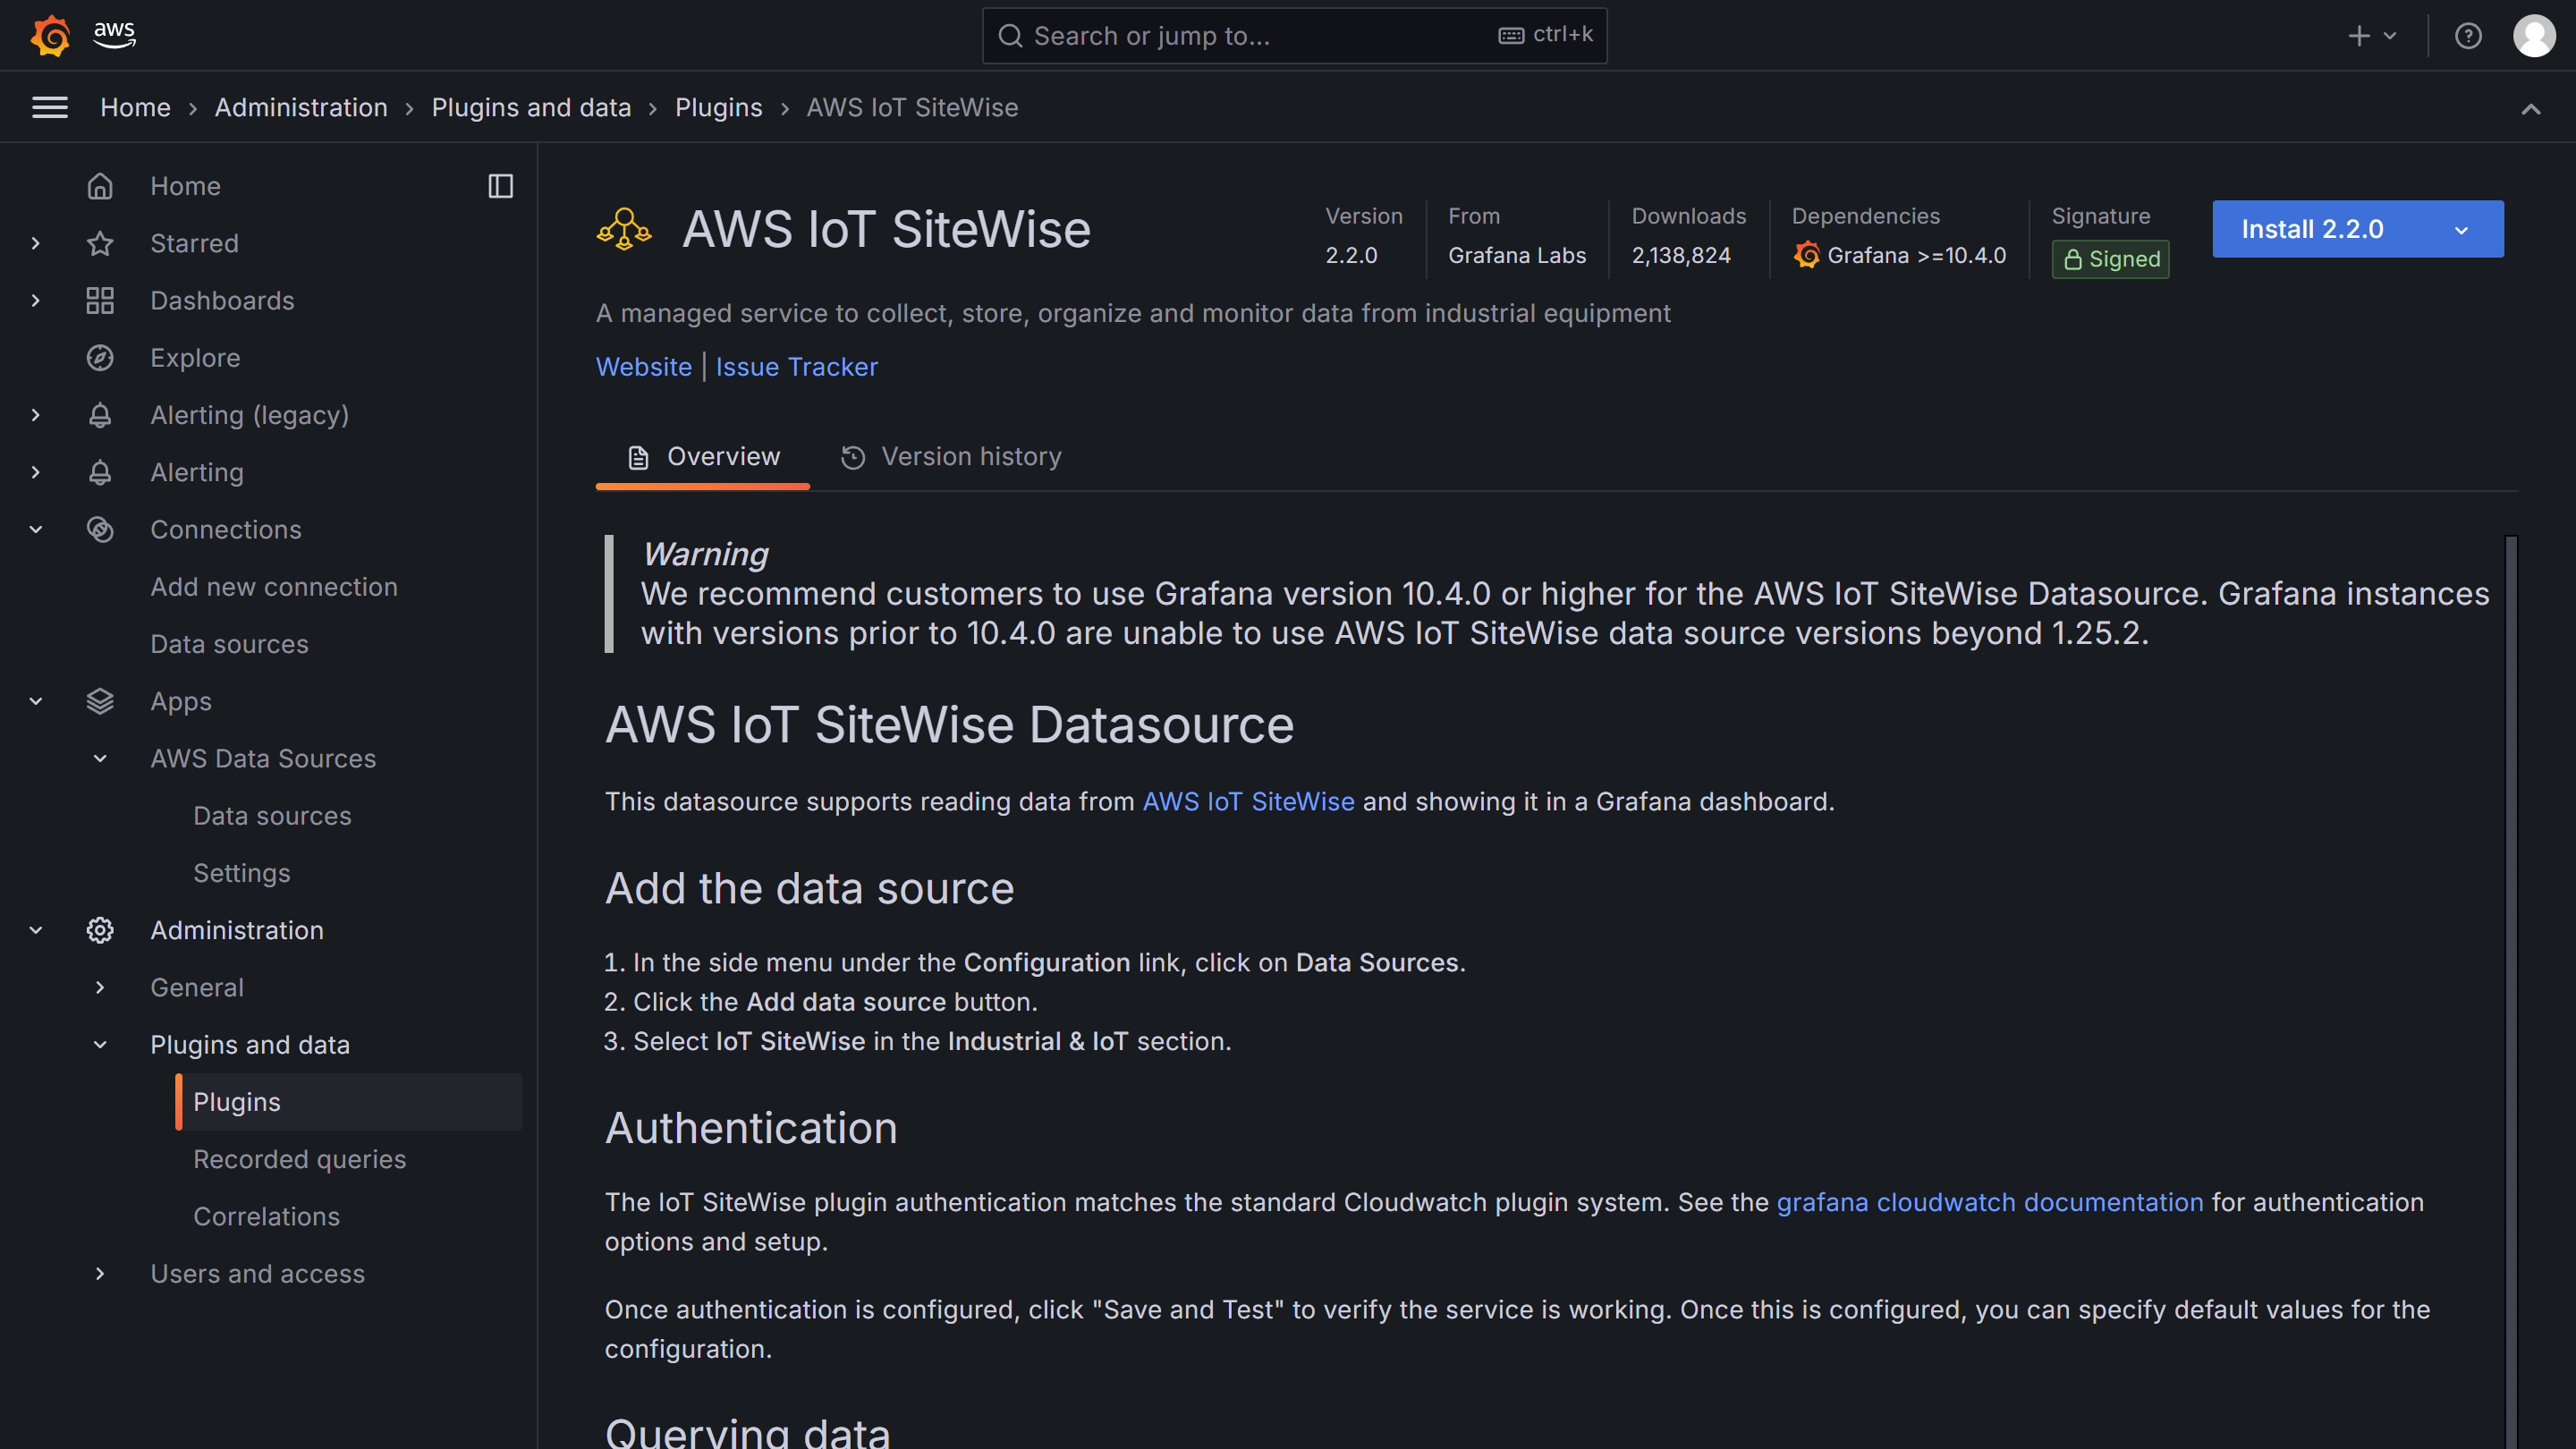The height and width of the screenshot is (1449, 2576).
Task: Switch to the Version history tab
Action: tap(951, 457)
